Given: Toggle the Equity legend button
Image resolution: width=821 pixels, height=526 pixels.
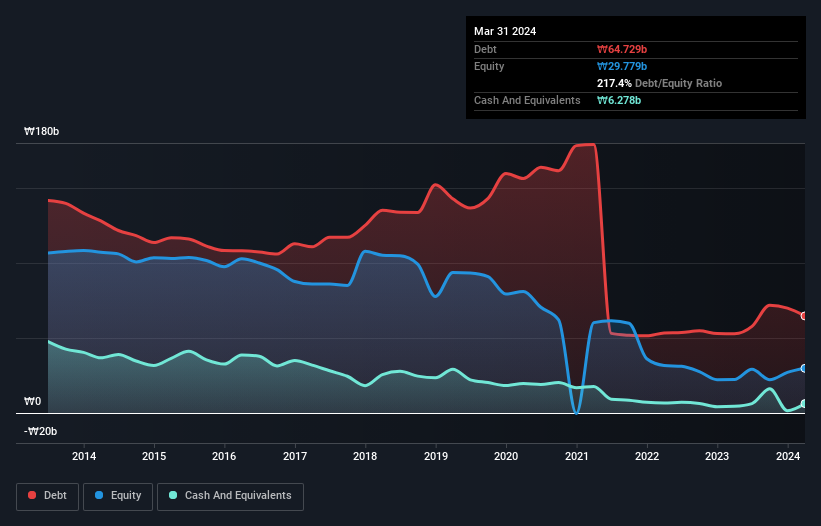Looking at the screenshot, I should coord(118,496).
